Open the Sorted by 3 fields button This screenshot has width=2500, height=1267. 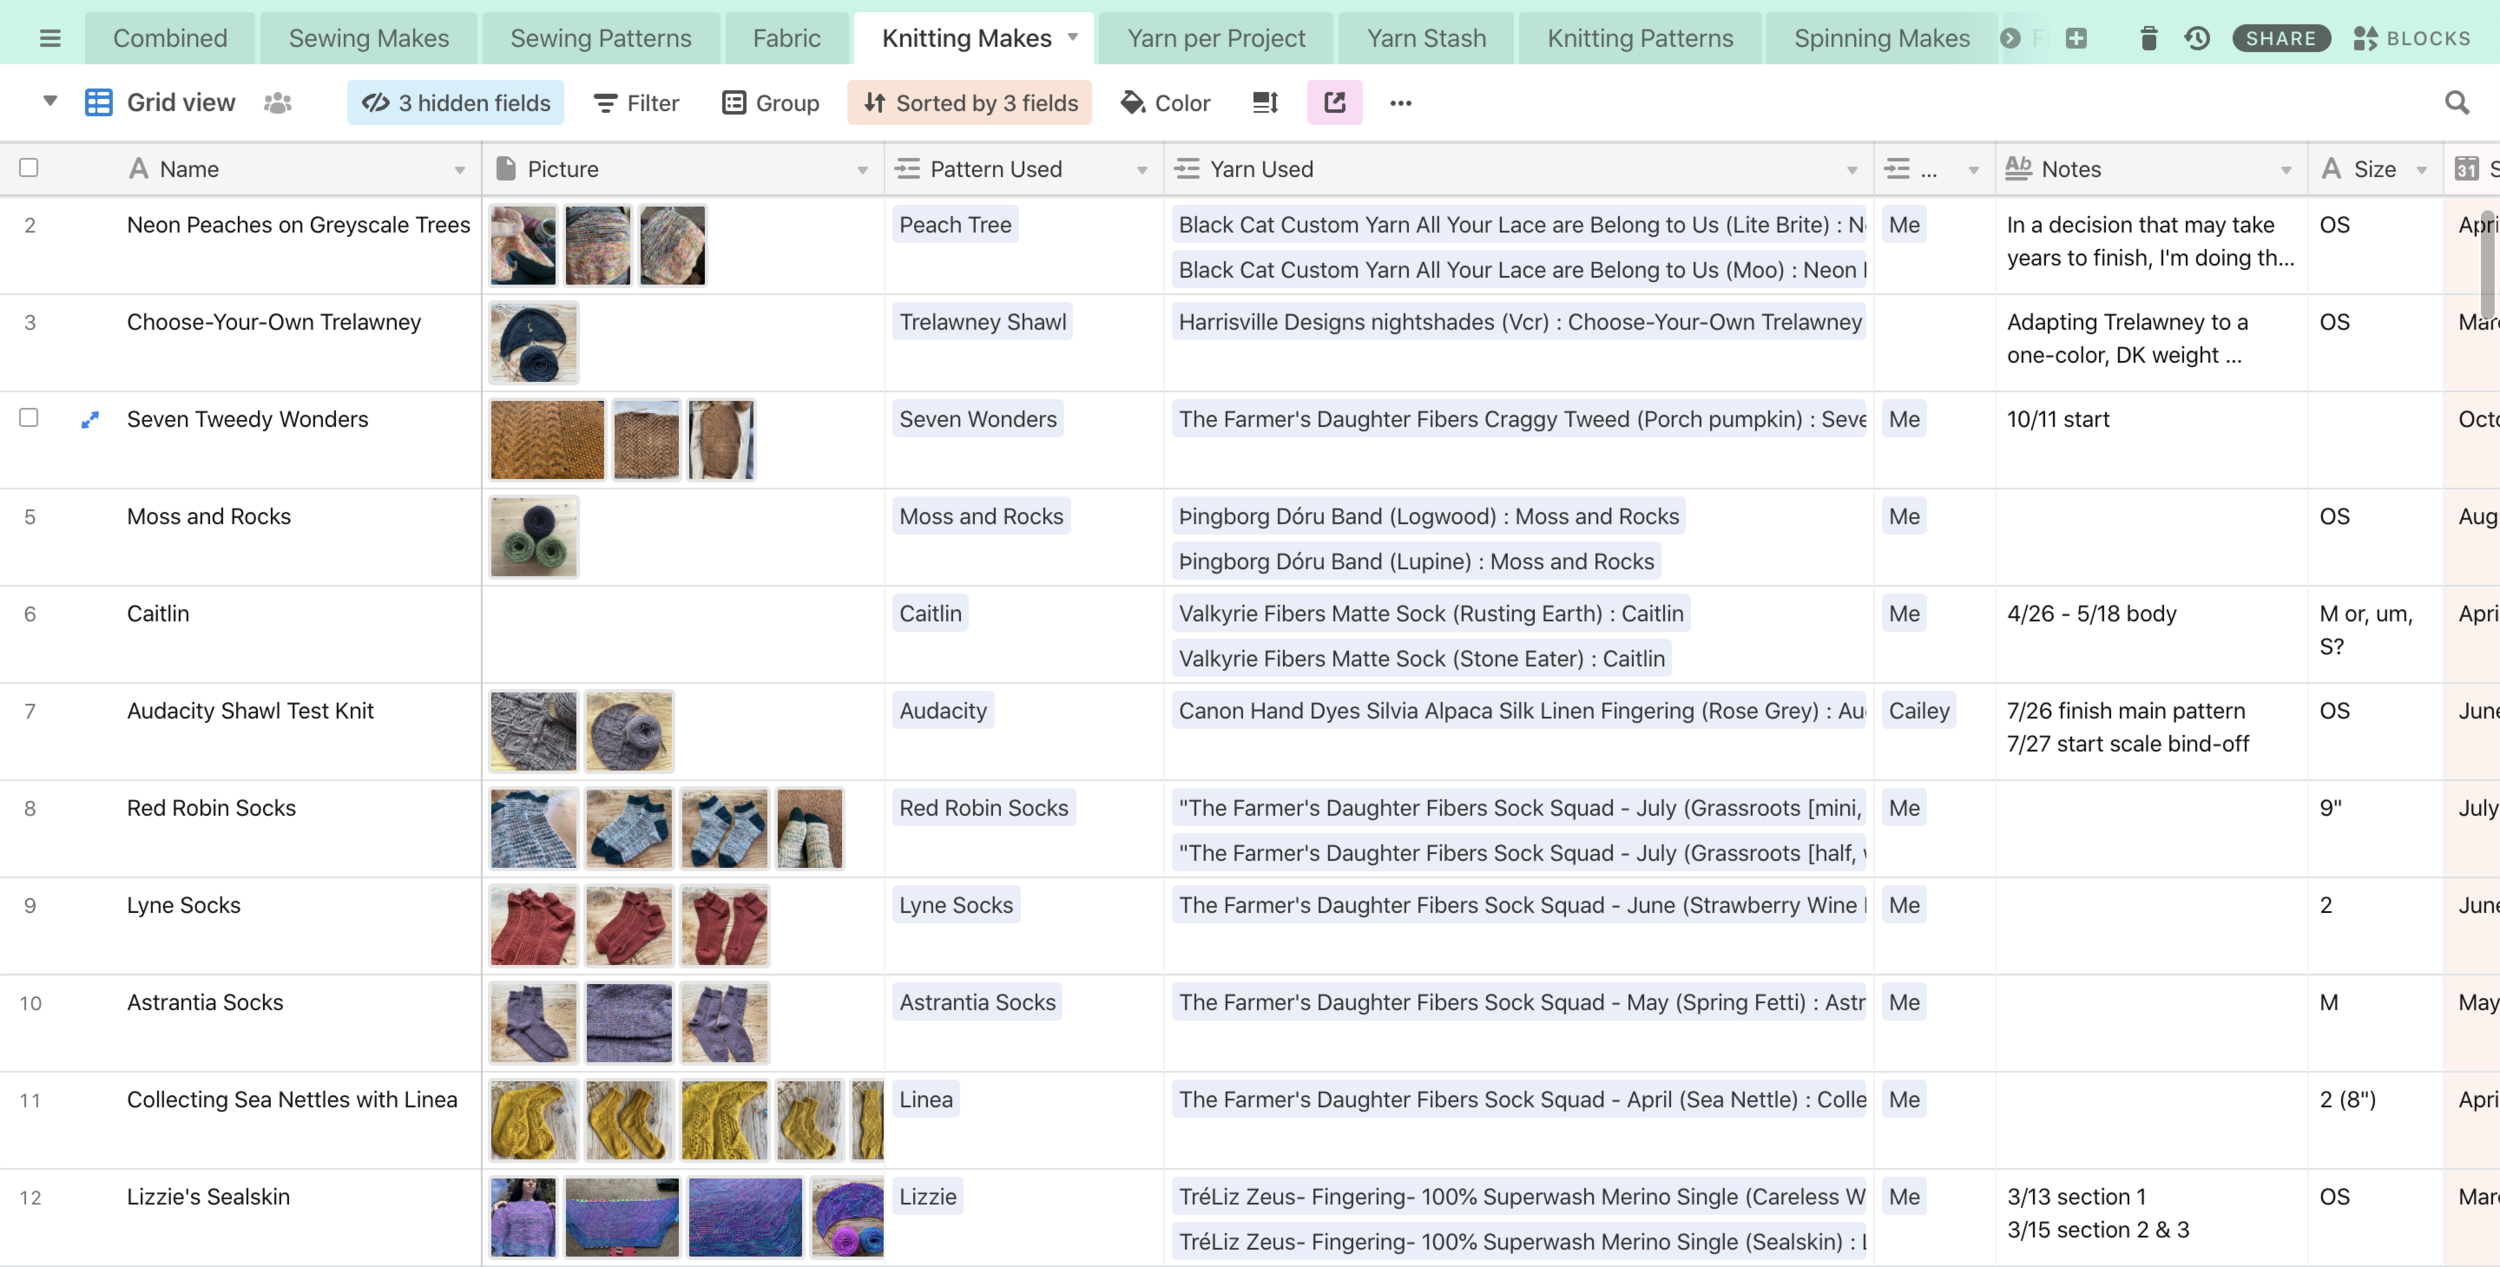(x=970, y=102)
